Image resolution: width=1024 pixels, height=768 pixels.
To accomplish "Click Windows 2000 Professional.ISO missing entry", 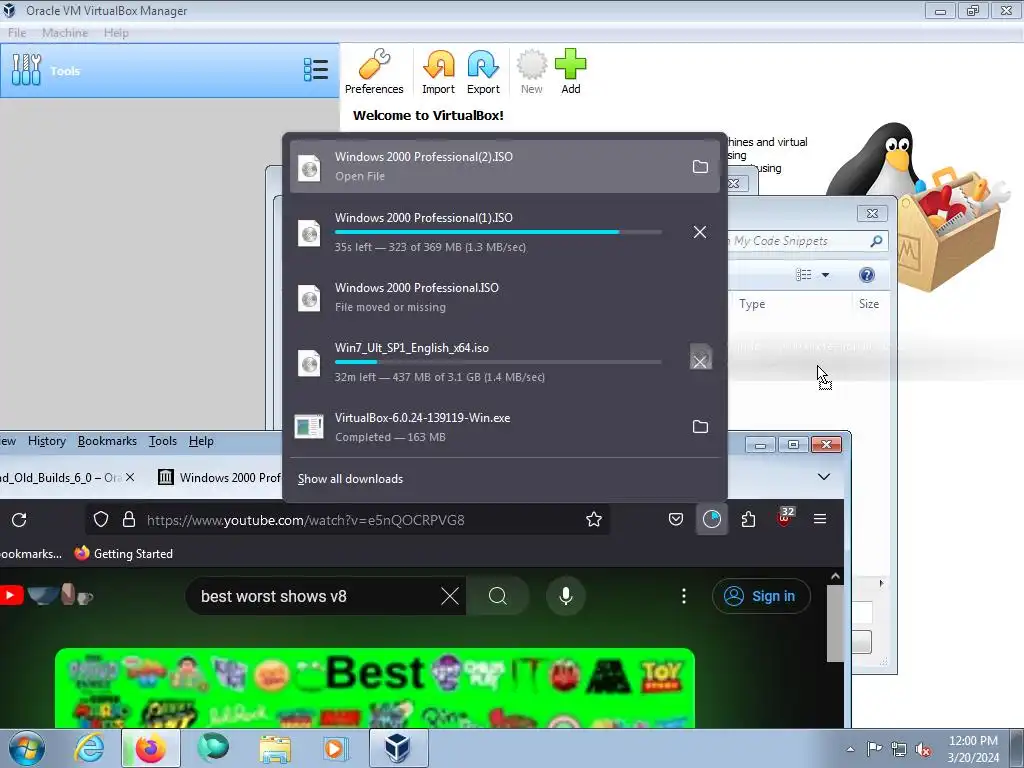I will coord(505,297).
